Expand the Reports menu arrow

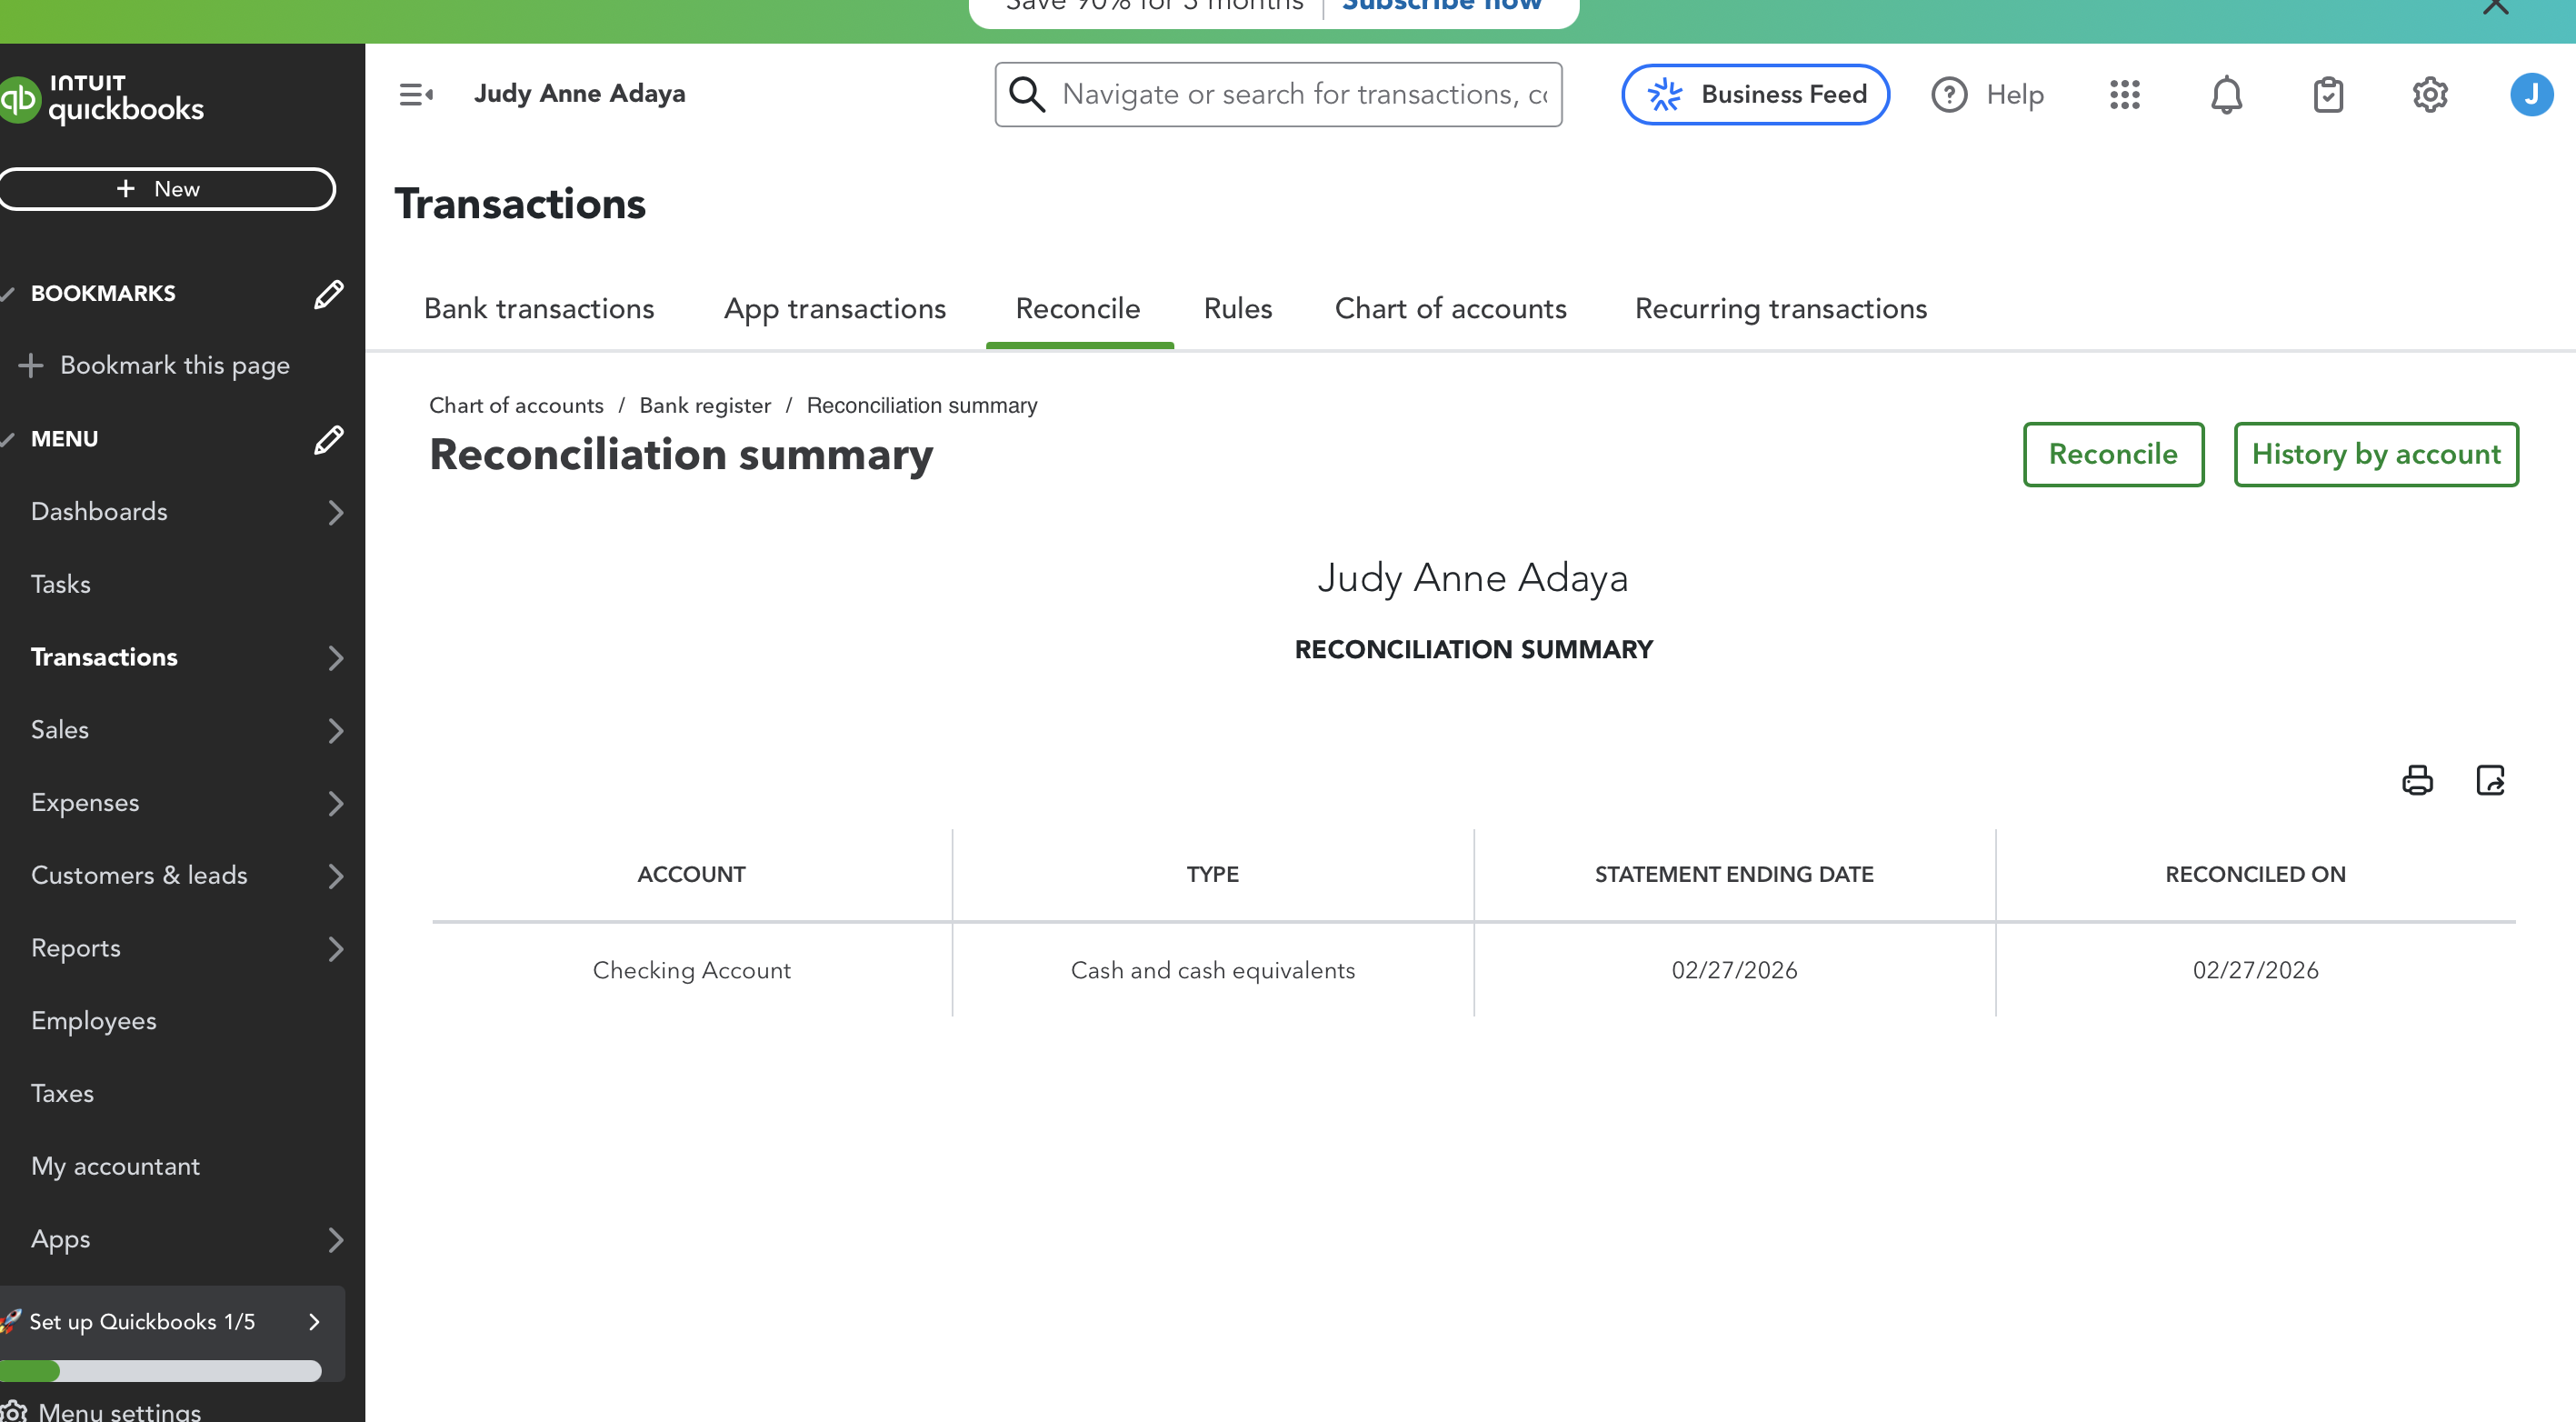pos(335,949)
